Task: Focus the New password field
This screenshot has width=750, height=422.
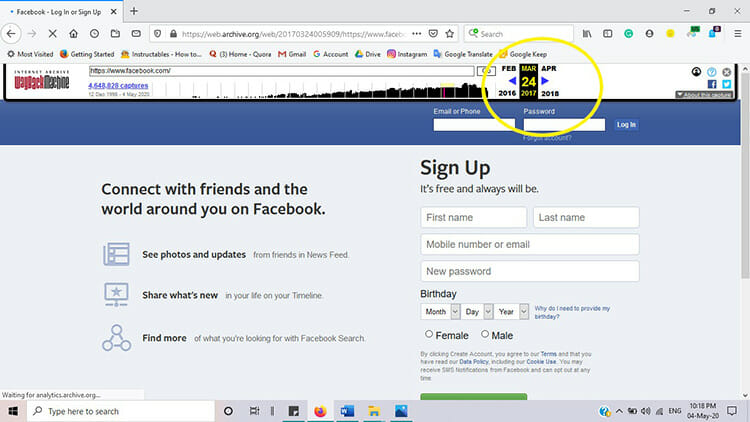Action: (x=530, y=271)
